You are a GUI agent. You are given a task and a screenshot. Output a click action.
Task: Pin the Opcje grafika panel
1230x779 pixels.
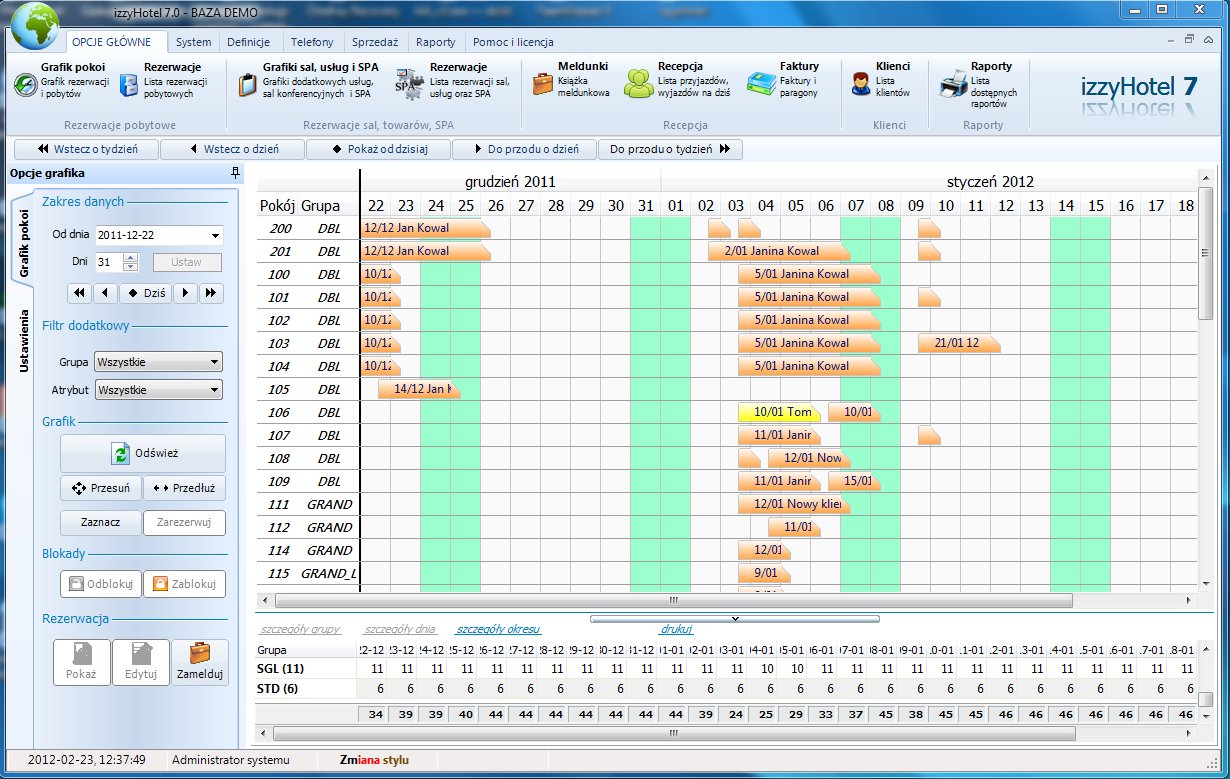pos(234,173)
